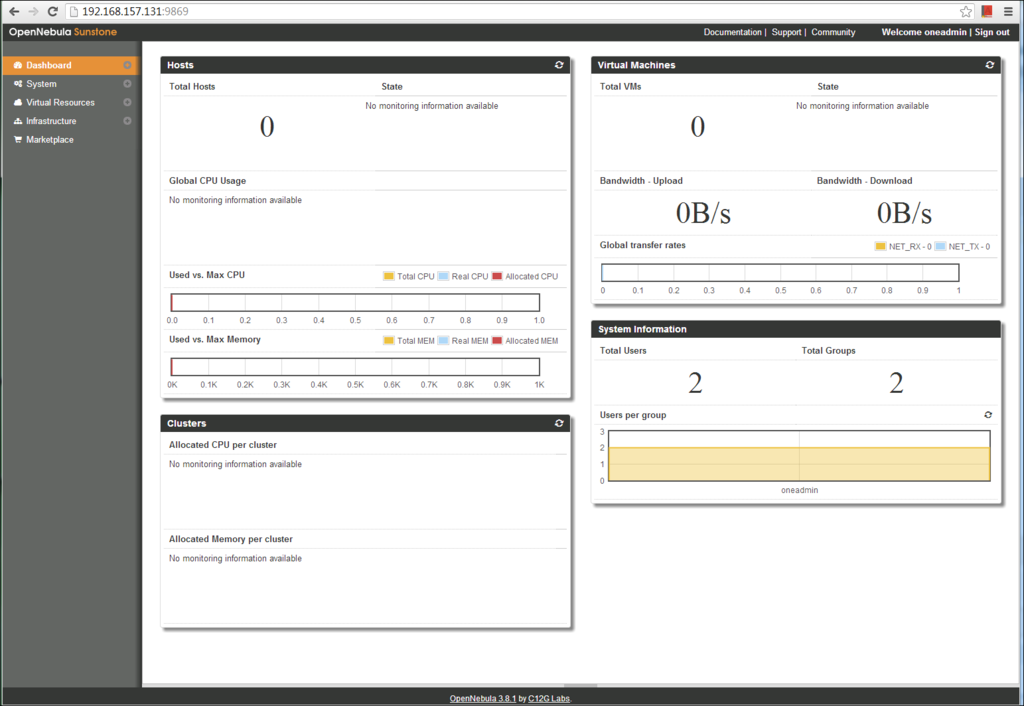
Task: Click the Allocated CPU per cluster heading
Action: coord(223,445)
